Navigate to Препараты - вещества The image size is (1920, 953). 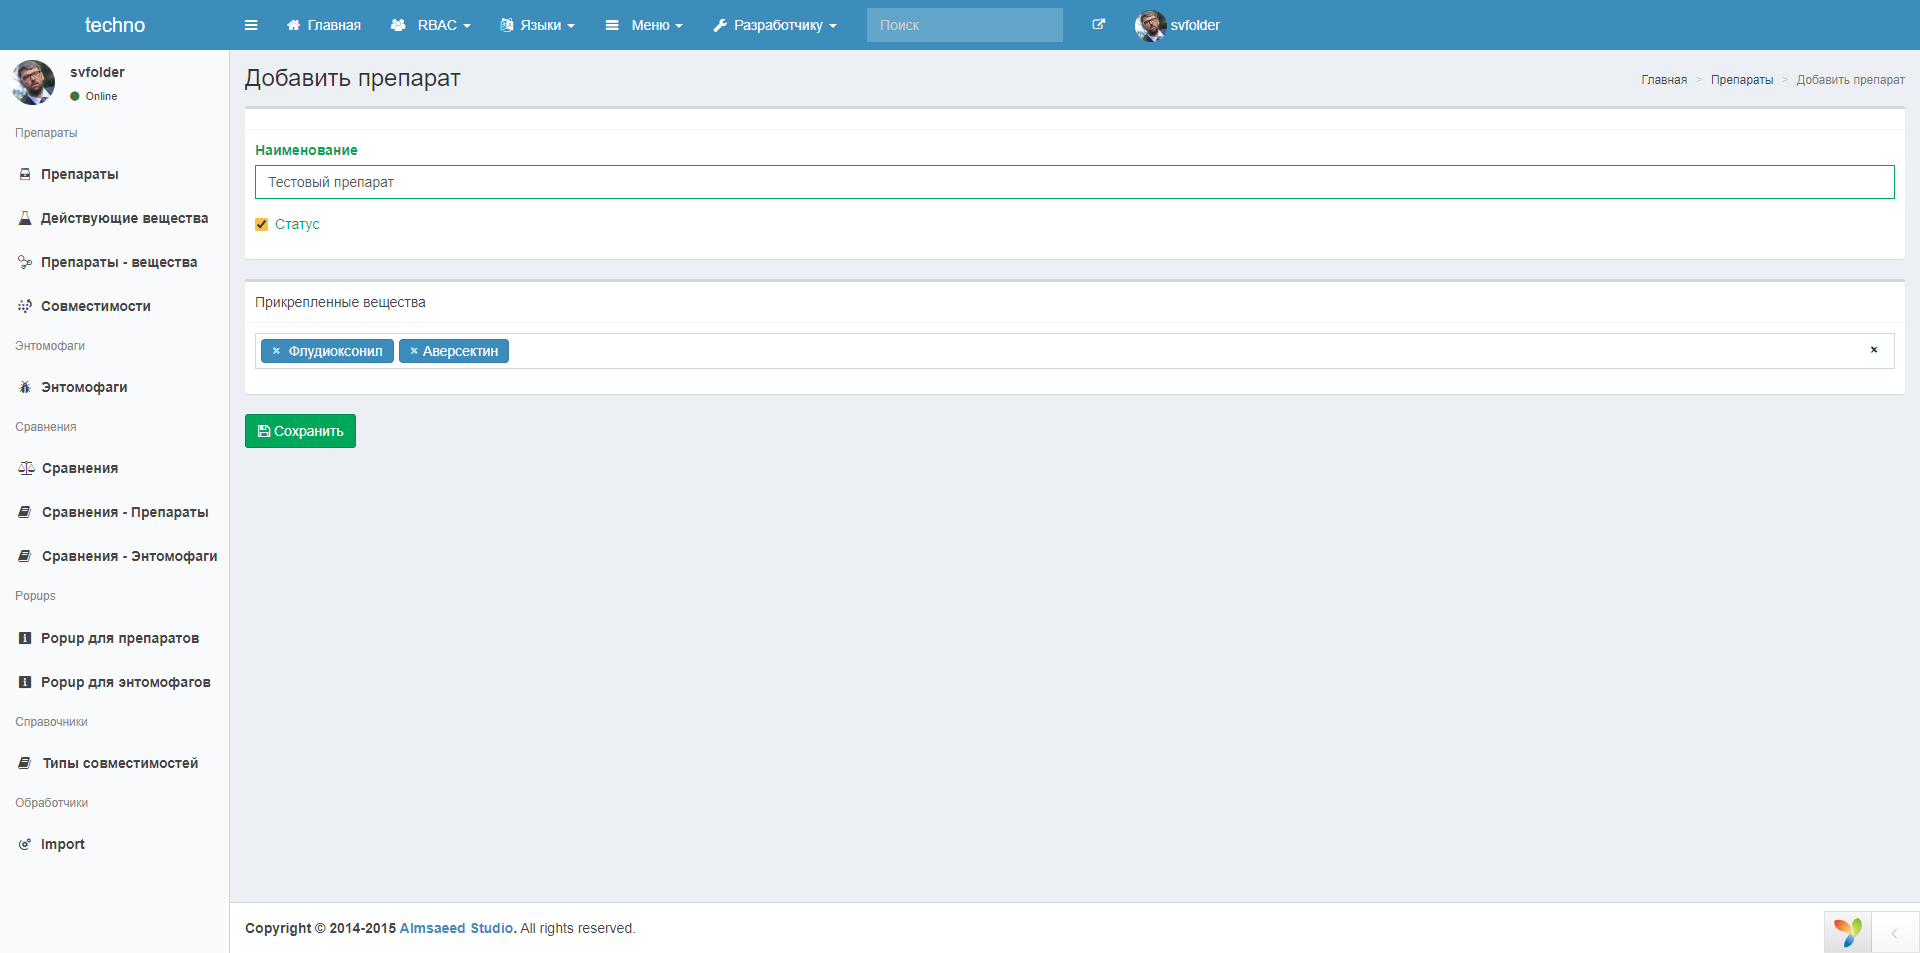[x=119, y=262]
